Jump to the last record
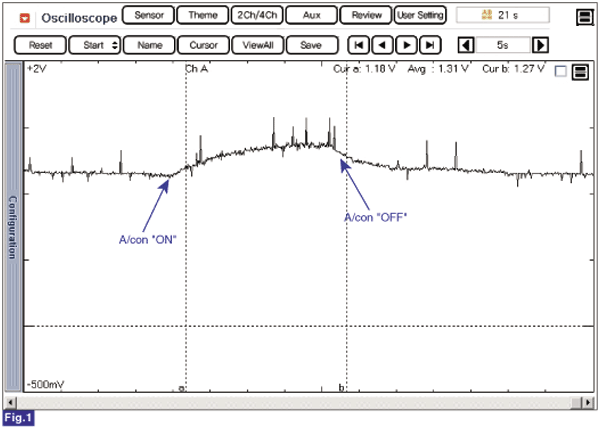This screenshot has height=427, width=600. (430, 45)
